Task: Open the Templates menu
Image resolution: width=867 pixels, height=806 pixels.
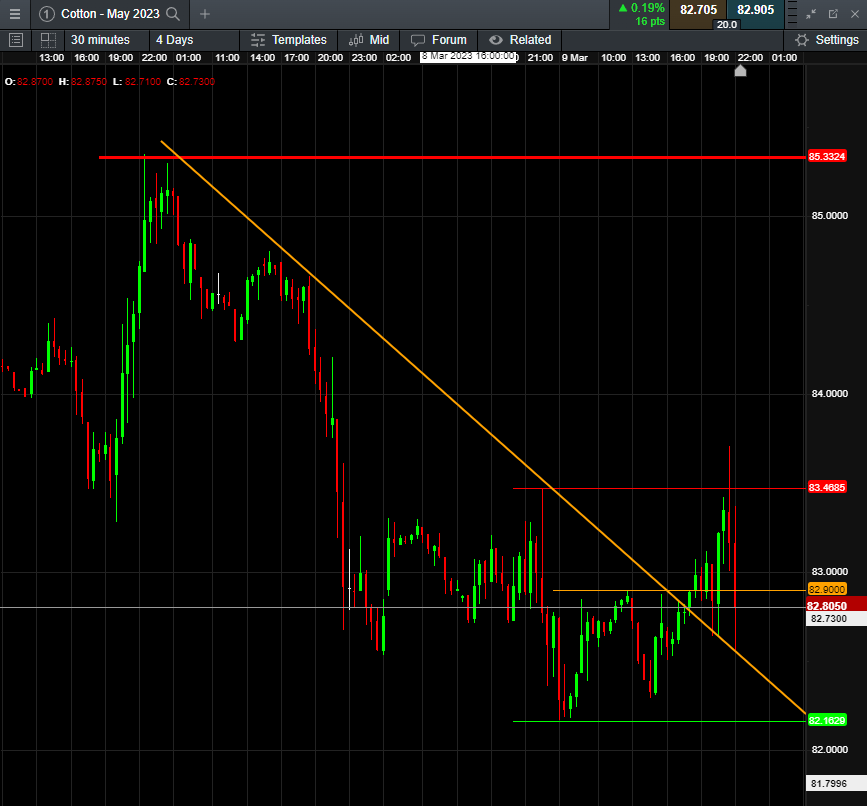Action: pos(299,40)
